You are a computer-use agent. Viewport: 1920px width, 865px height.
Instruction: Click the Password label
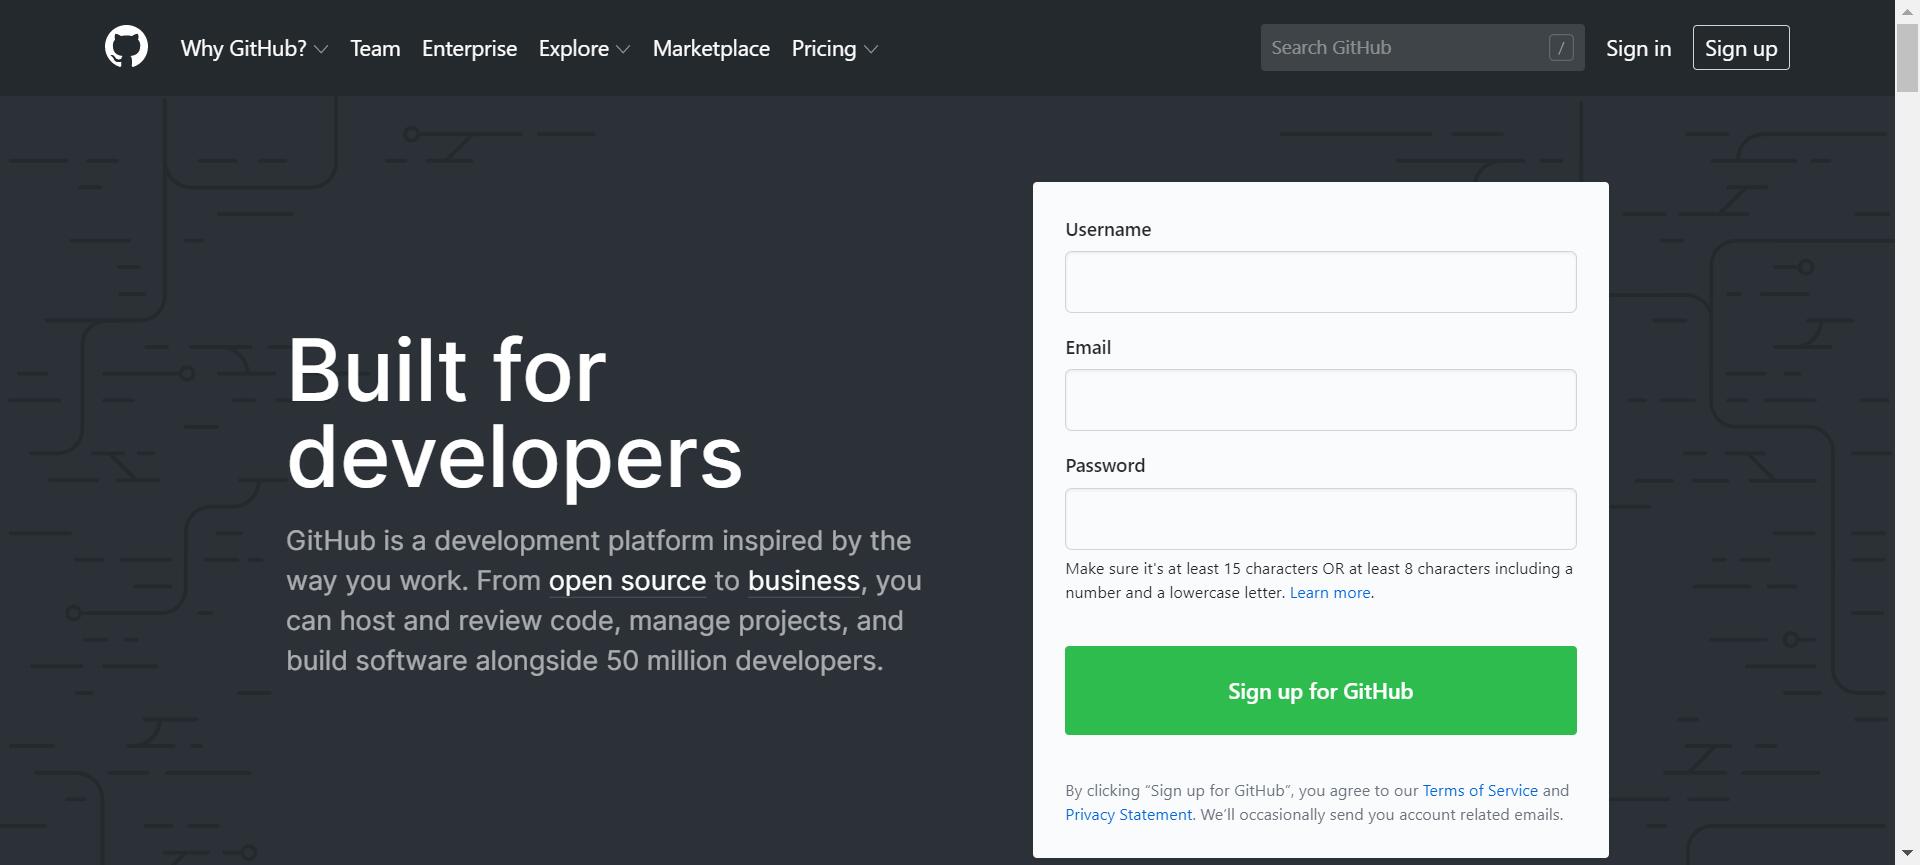1105,465
